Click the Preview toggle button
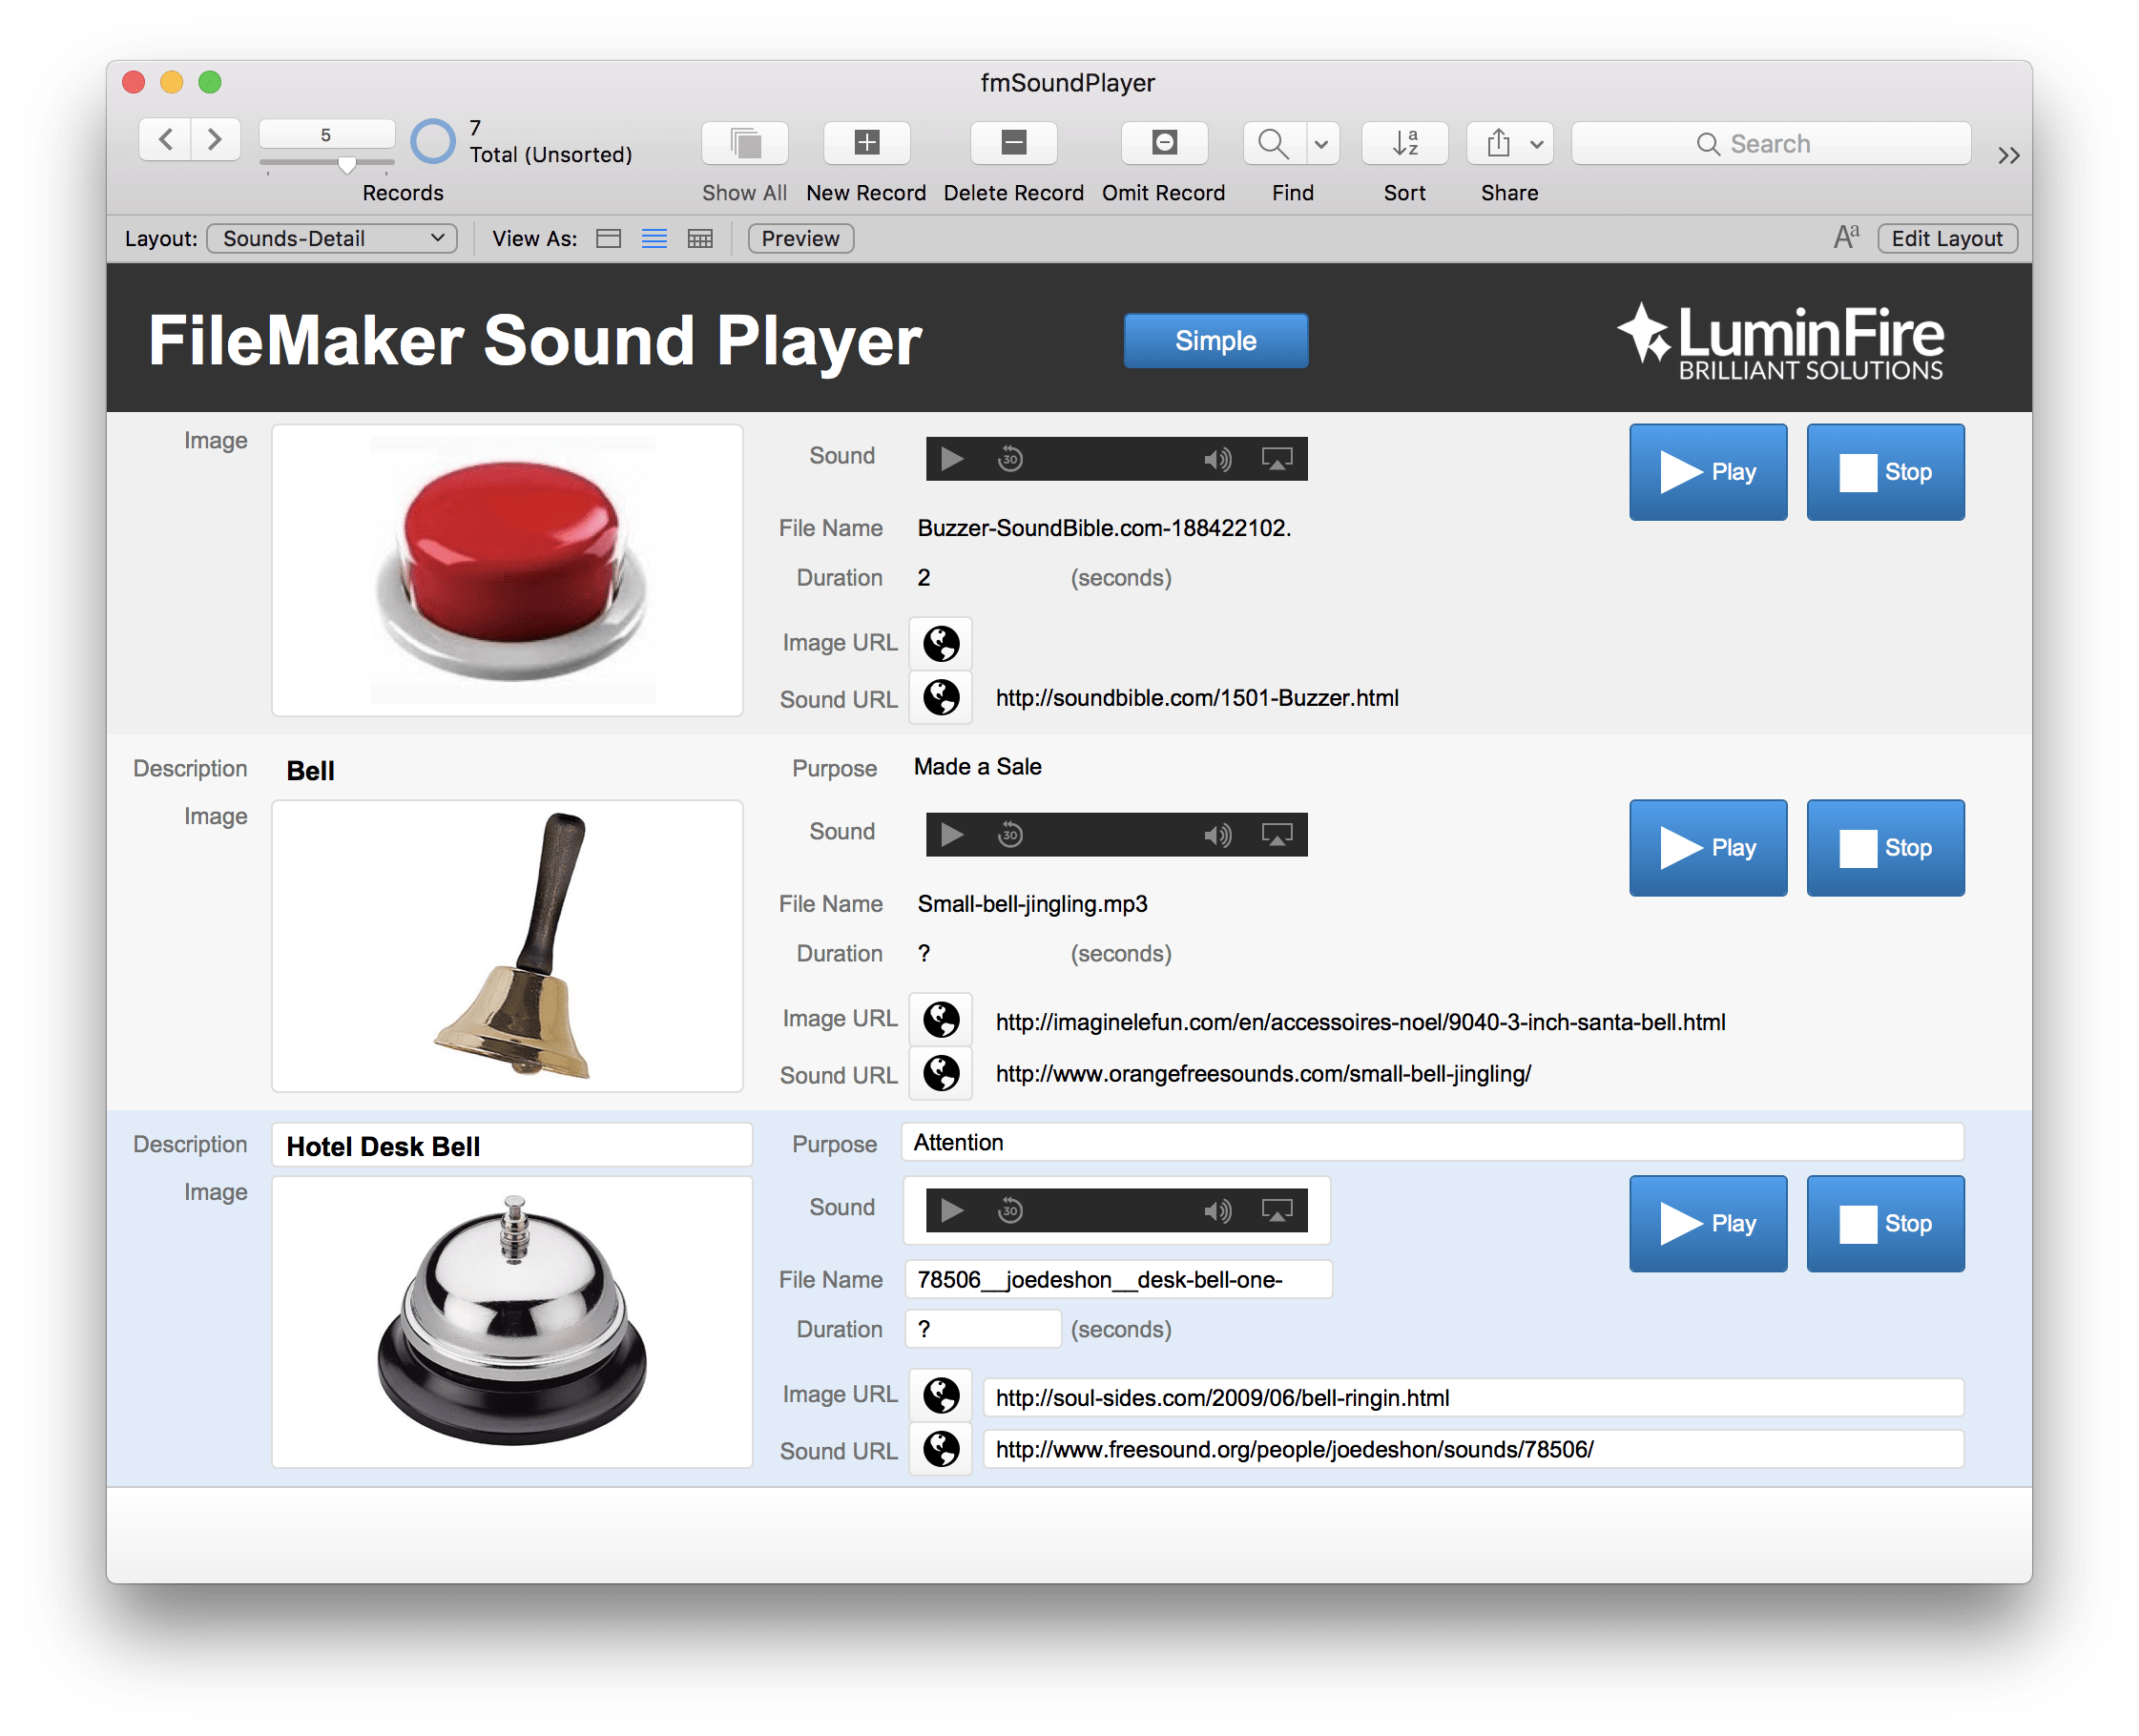 tap(801, 239)
